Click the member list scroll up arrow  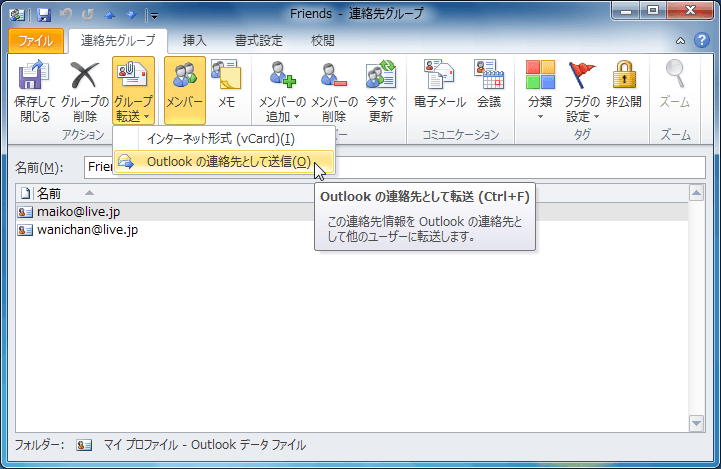697,193
